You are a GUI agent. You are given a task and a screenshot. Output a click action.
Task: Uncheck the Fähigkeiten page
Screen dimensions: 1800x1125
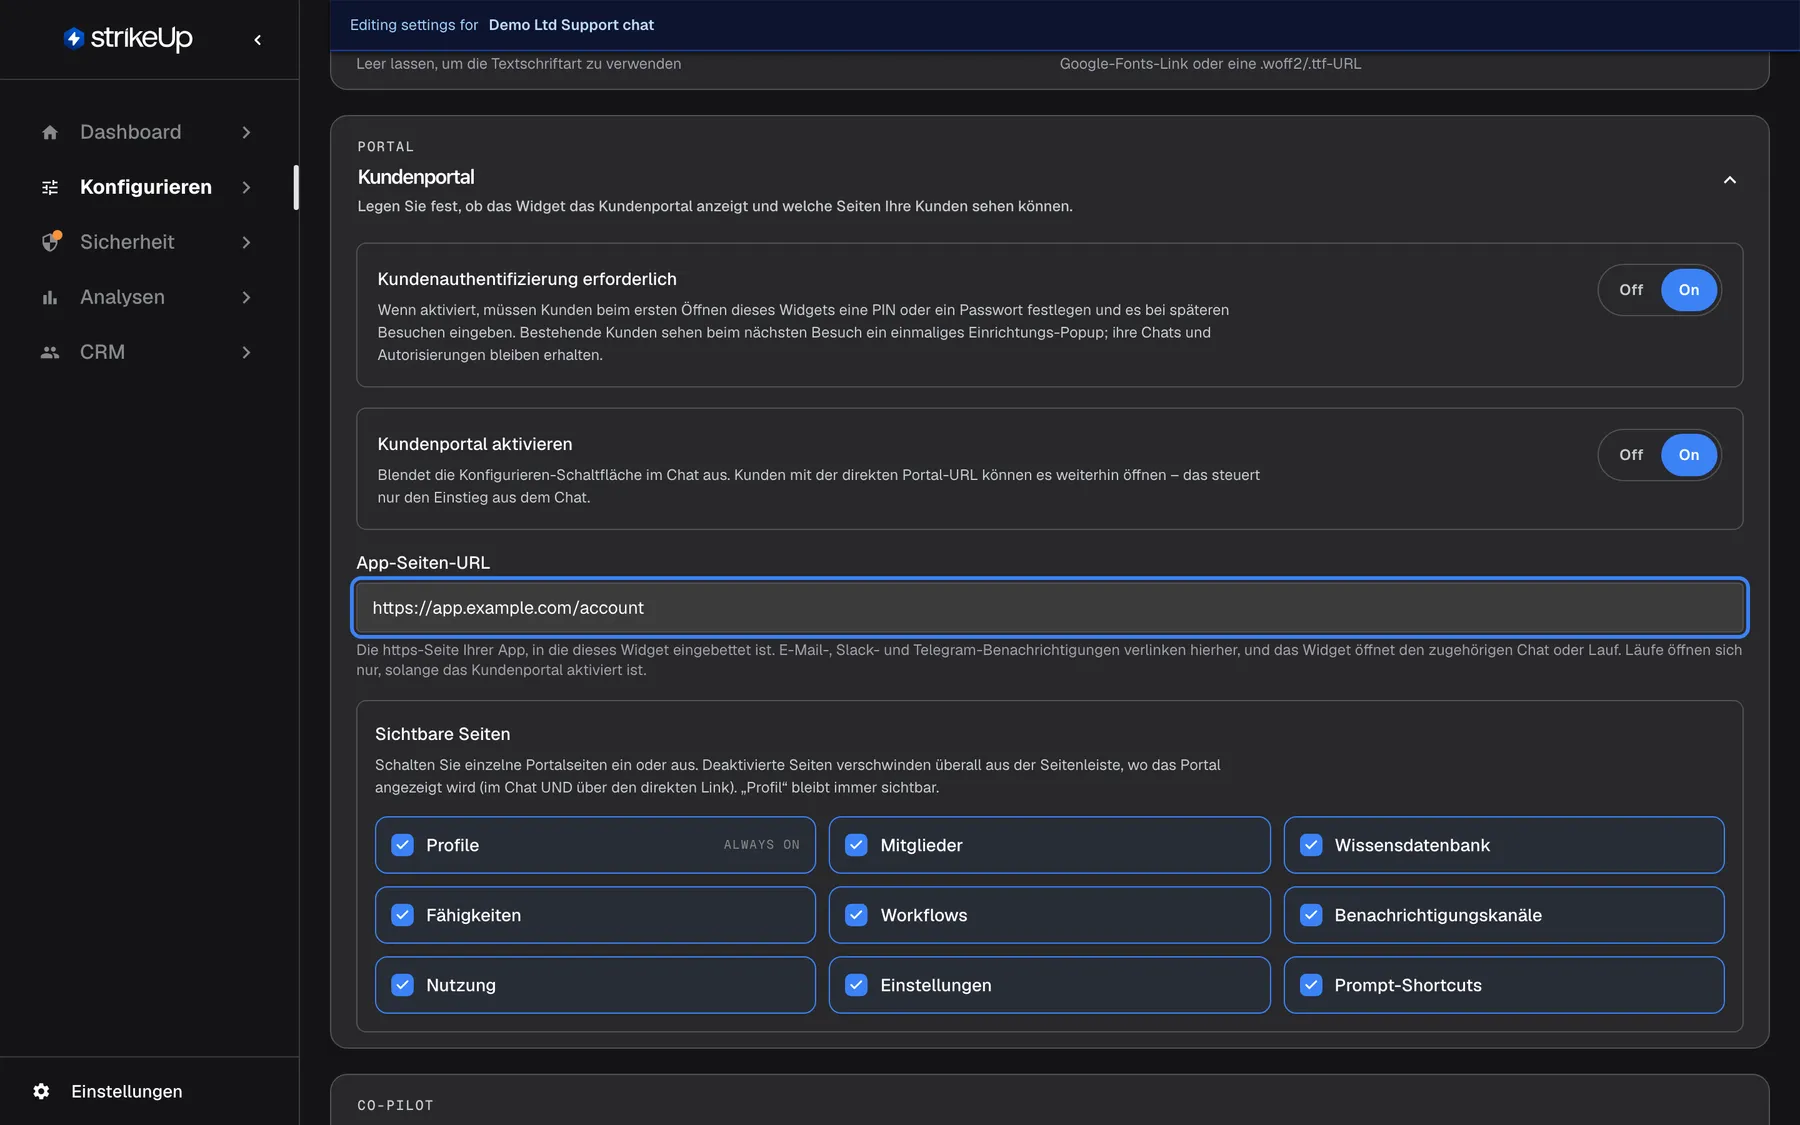pyautogui.click(x=402, y=915)
